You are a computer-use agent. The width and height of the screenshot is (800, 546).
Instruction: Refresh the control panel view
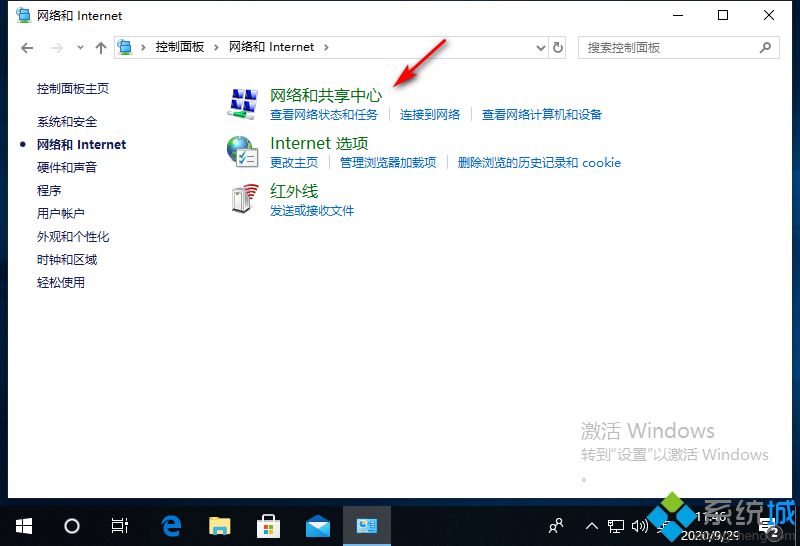pyautogui.click(x=558, y=47)
